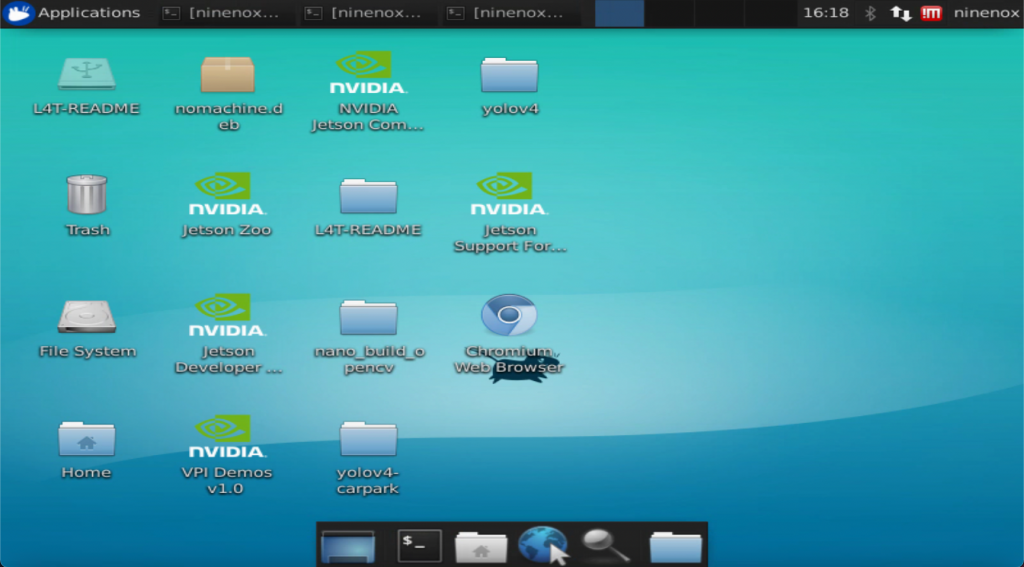Select the L4T-README folder icon
Image resolution: width=1024 pixels, height=567 pixels.
click(x=368, y=196)
